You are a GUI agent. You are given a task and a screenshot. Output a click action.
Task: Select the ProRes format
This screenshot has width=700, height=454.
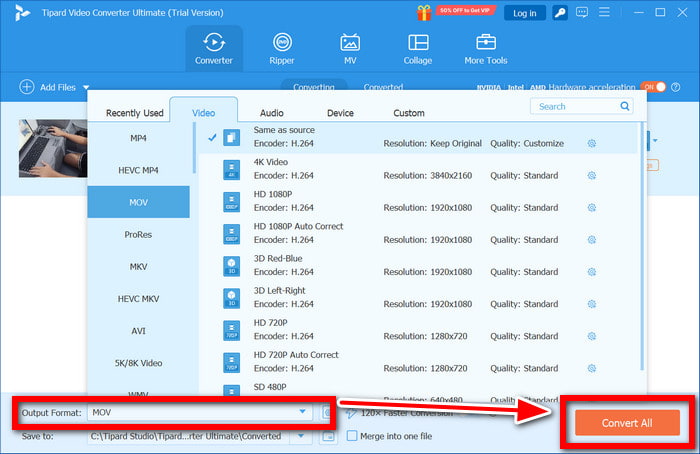pos(138,234)
